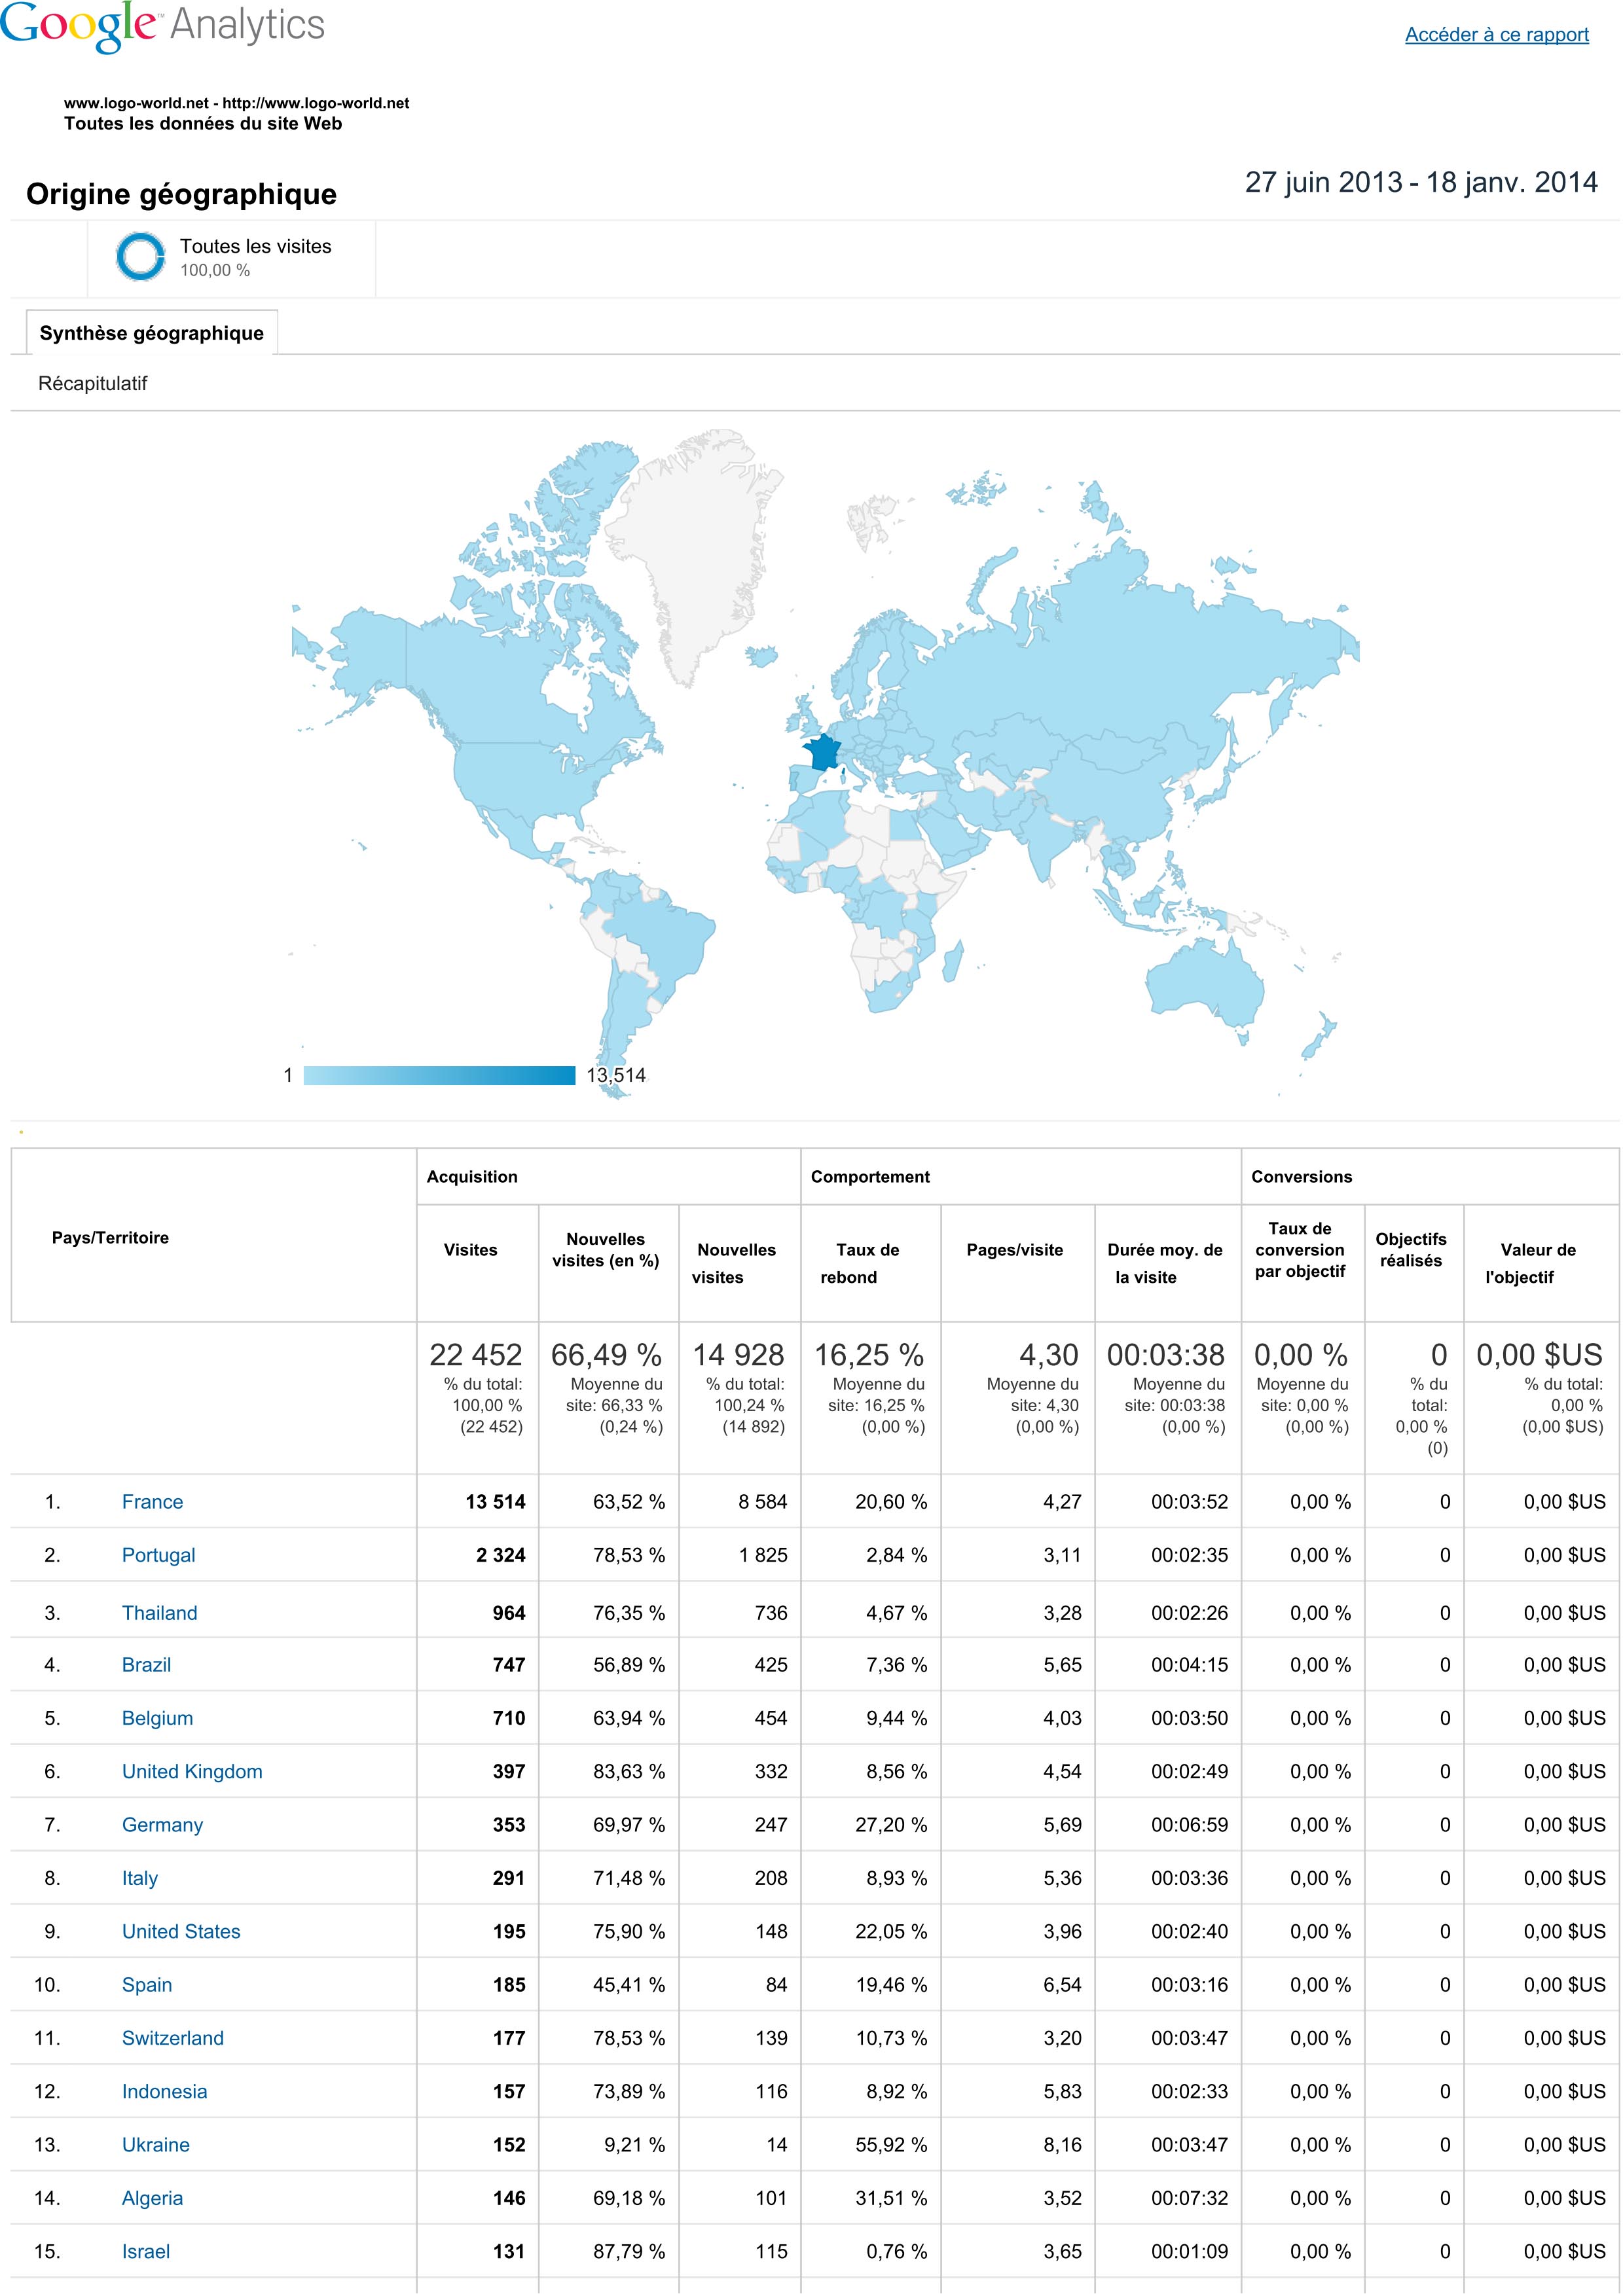Click Brazil average duration 00:04:15
Image resolution: width=1623 pixels, height=2296 pixels.
[x=1189, y=1665]
